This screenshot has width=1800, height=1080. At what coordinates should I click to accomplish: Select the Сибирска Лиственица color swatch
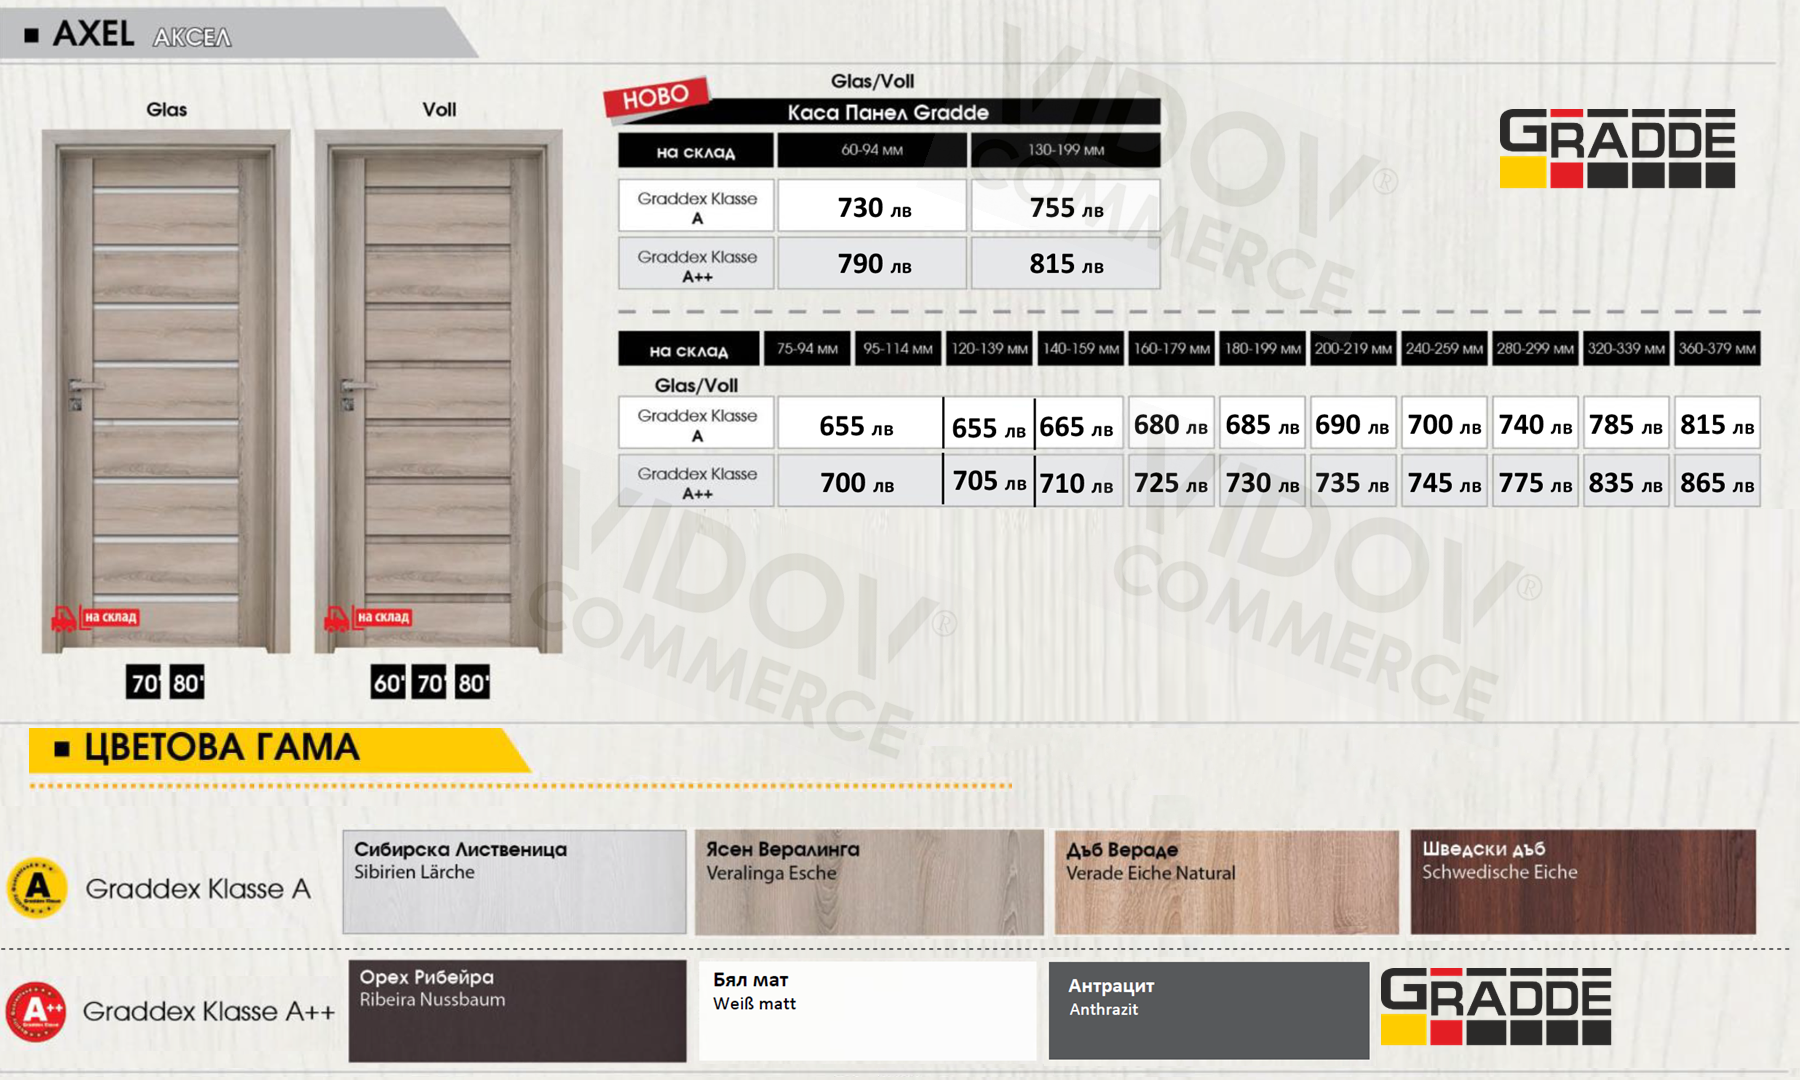514,882
